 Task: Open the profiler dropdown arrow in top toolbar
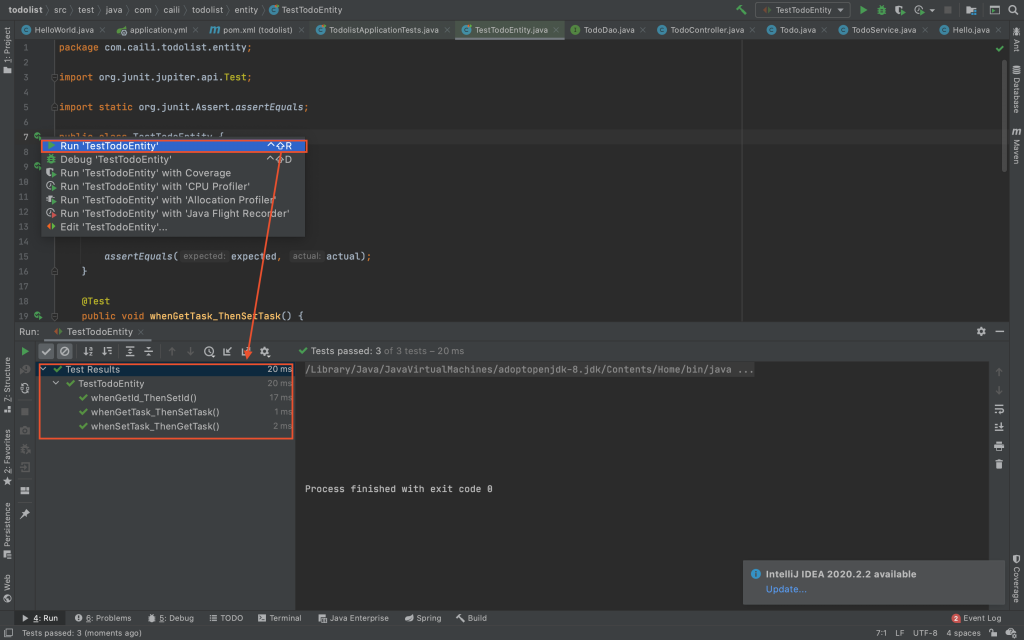(932, 10)
